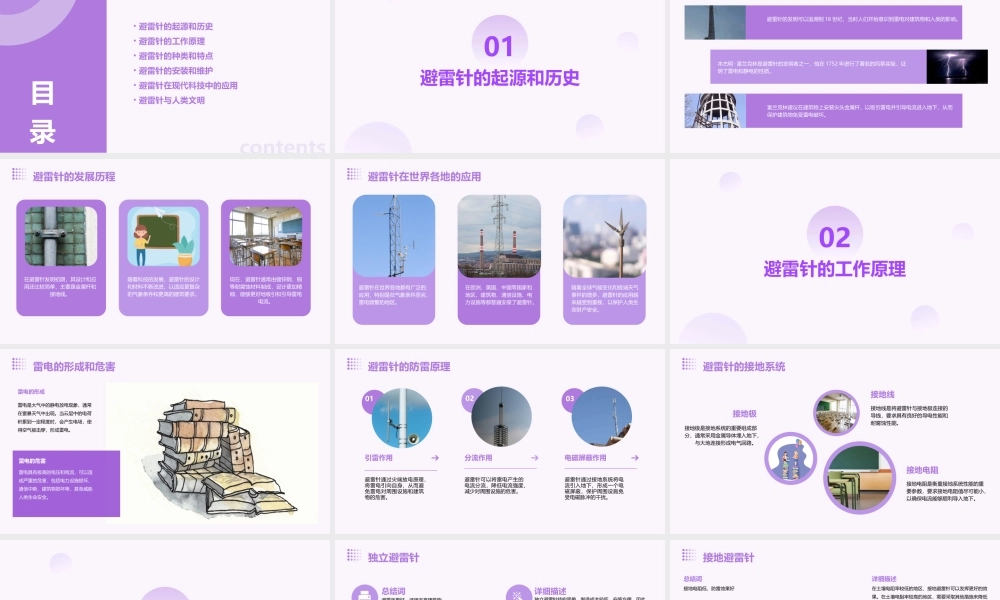Image resolution: width=1000 pixels, height=600 pixels.
Task: Click the 引雷作用 label
Action: (x=378, y=458)
